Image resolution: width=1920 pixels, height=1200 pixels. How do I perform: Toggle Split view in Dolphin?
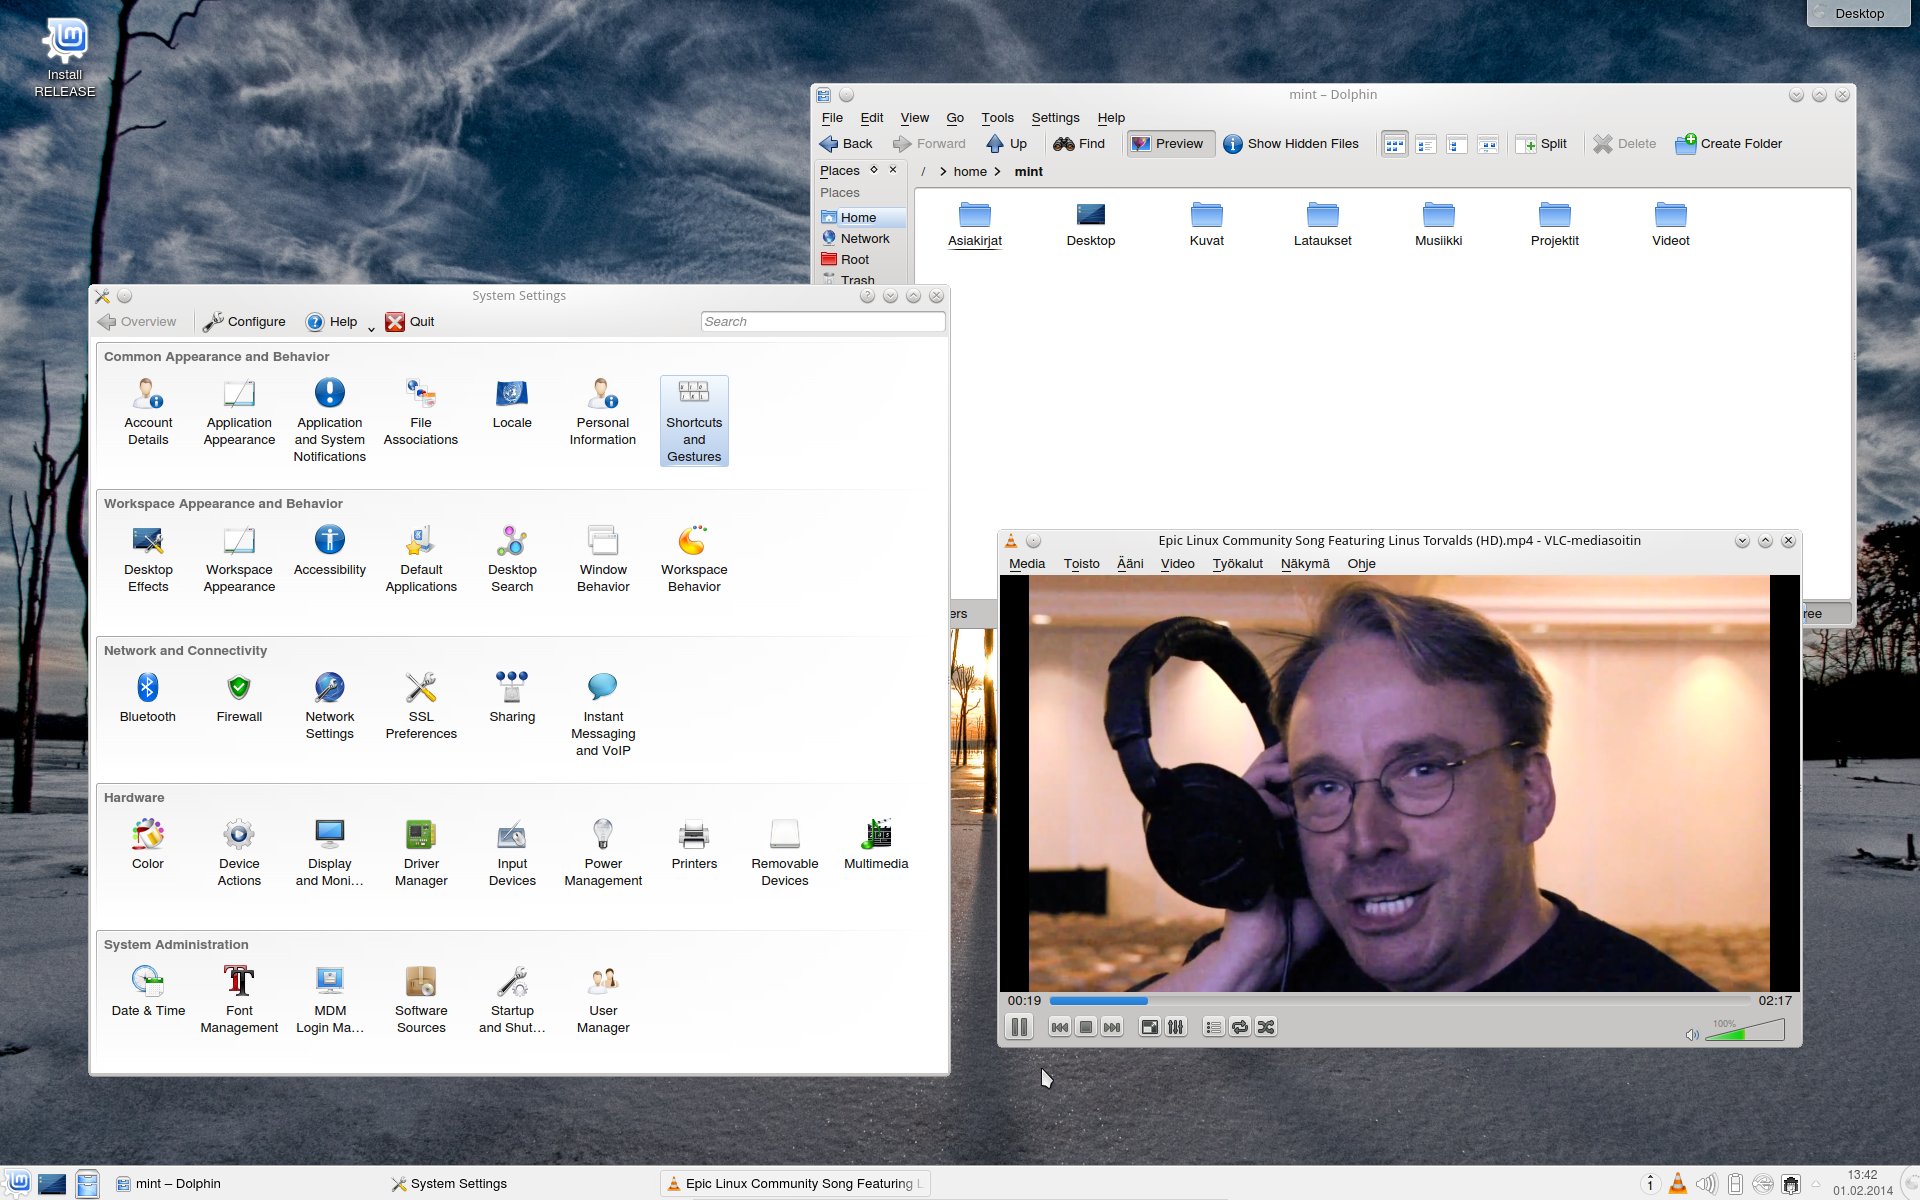[x=1541, y=144]
